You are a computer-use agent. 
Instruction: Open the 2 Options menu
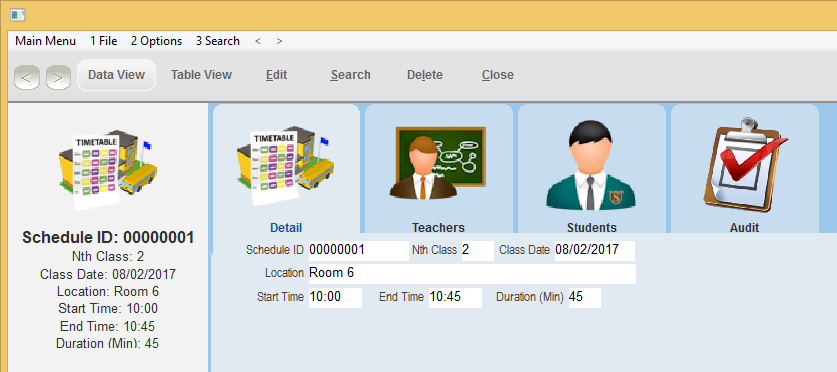click(x=156, y=41)
